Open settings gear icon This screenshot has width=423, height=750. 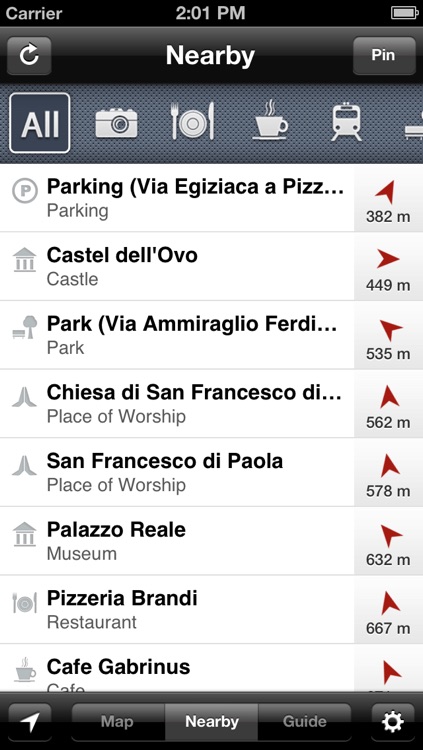pyautogui.click(x=393, y=722)
